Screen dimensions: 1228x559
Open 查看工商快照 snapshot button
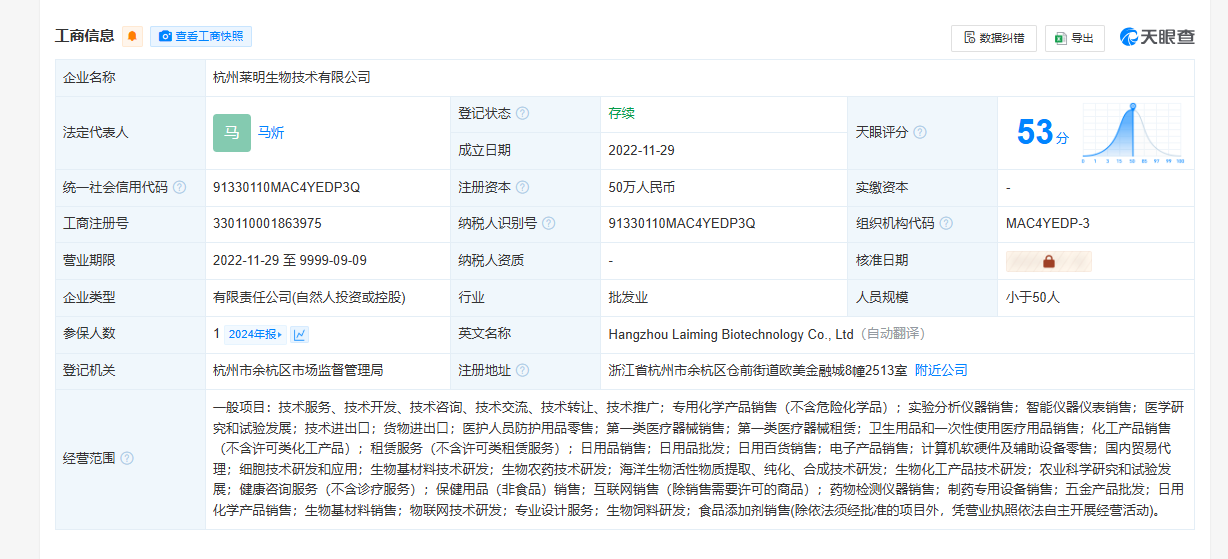click(x=201, y=37)
